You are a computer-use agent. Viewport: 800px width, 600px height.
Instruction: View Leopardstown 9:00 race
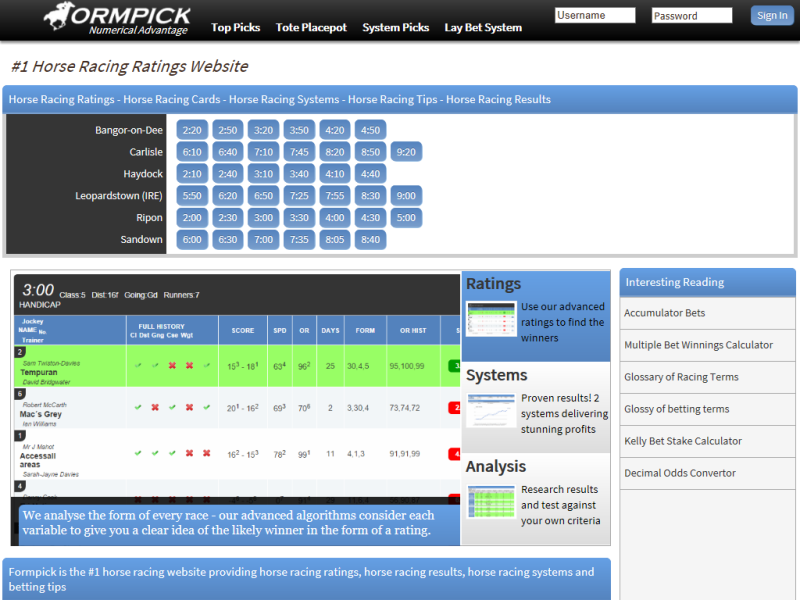406,196
